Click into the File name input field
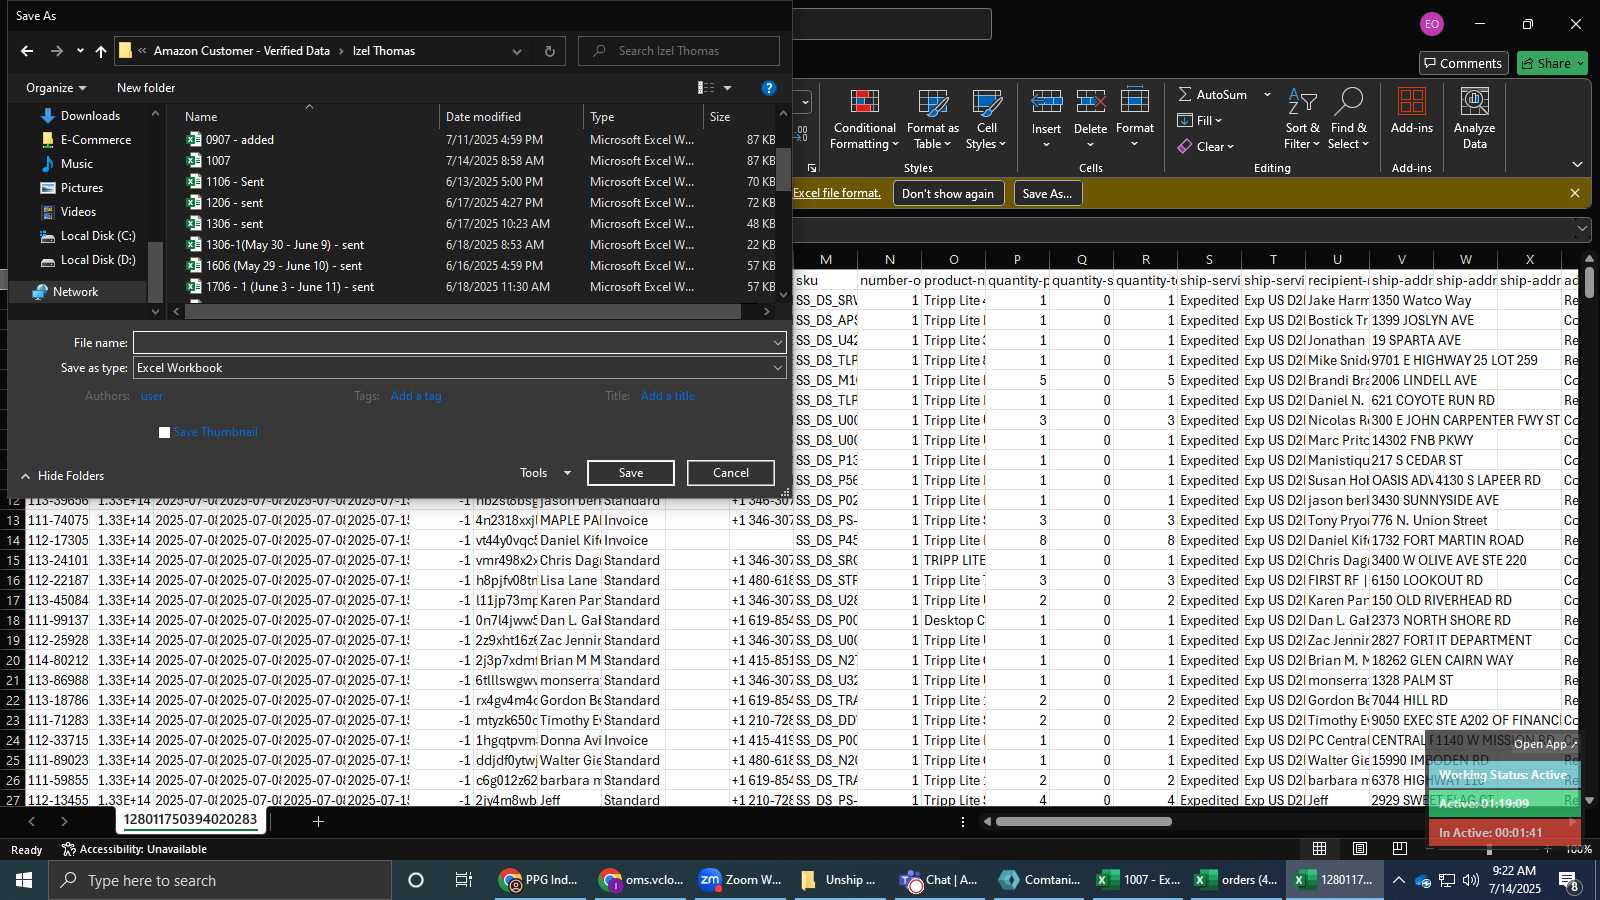Screen dimensions: 1600x900 coord(452,343)
